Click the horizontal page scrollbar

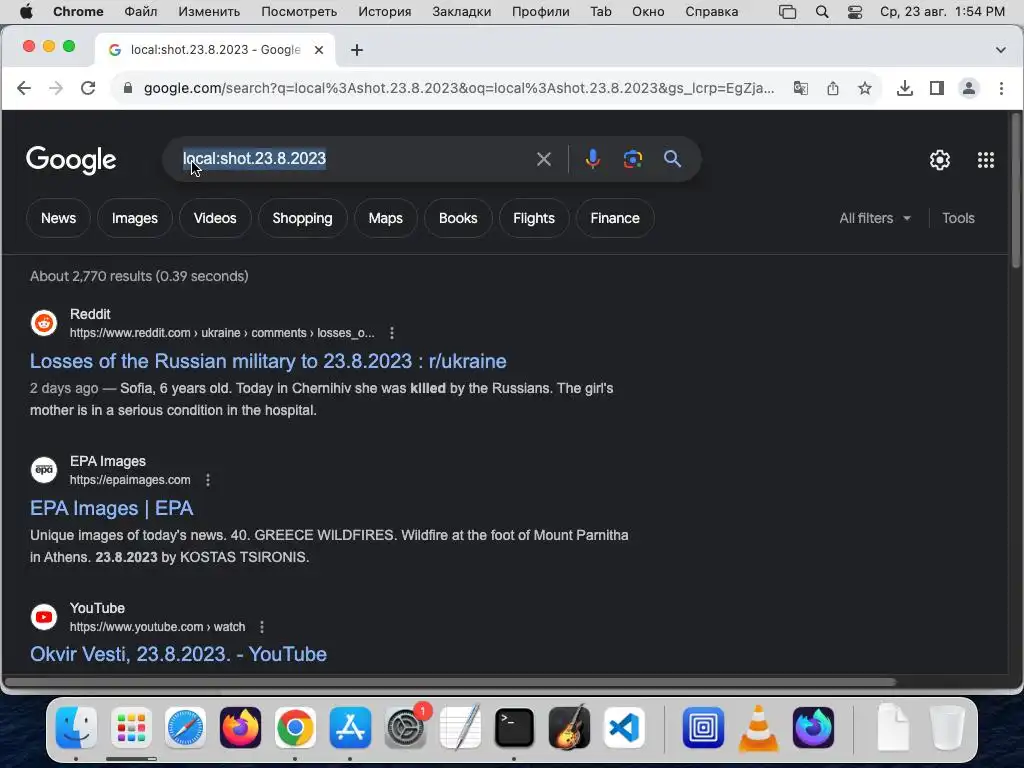coord(451,682)
